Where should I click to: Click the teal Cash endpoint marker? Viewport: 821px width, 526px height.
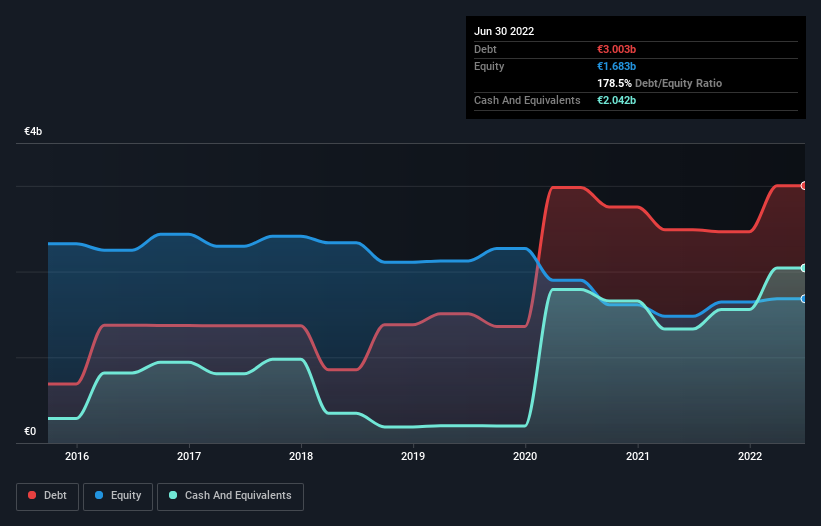tap(804, 268)
